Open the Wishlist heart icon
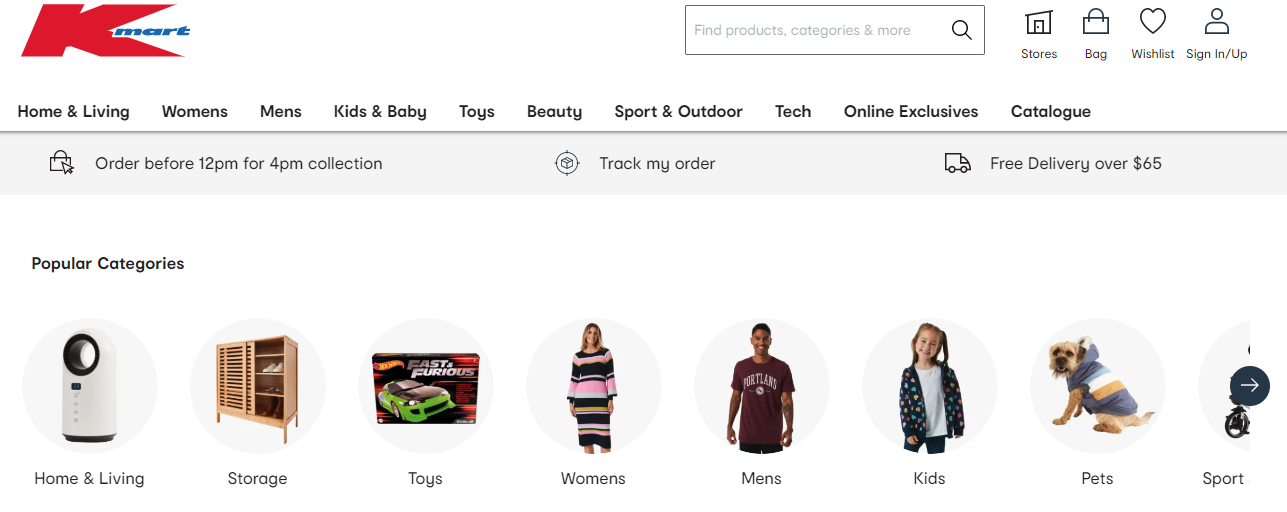 1153,22
